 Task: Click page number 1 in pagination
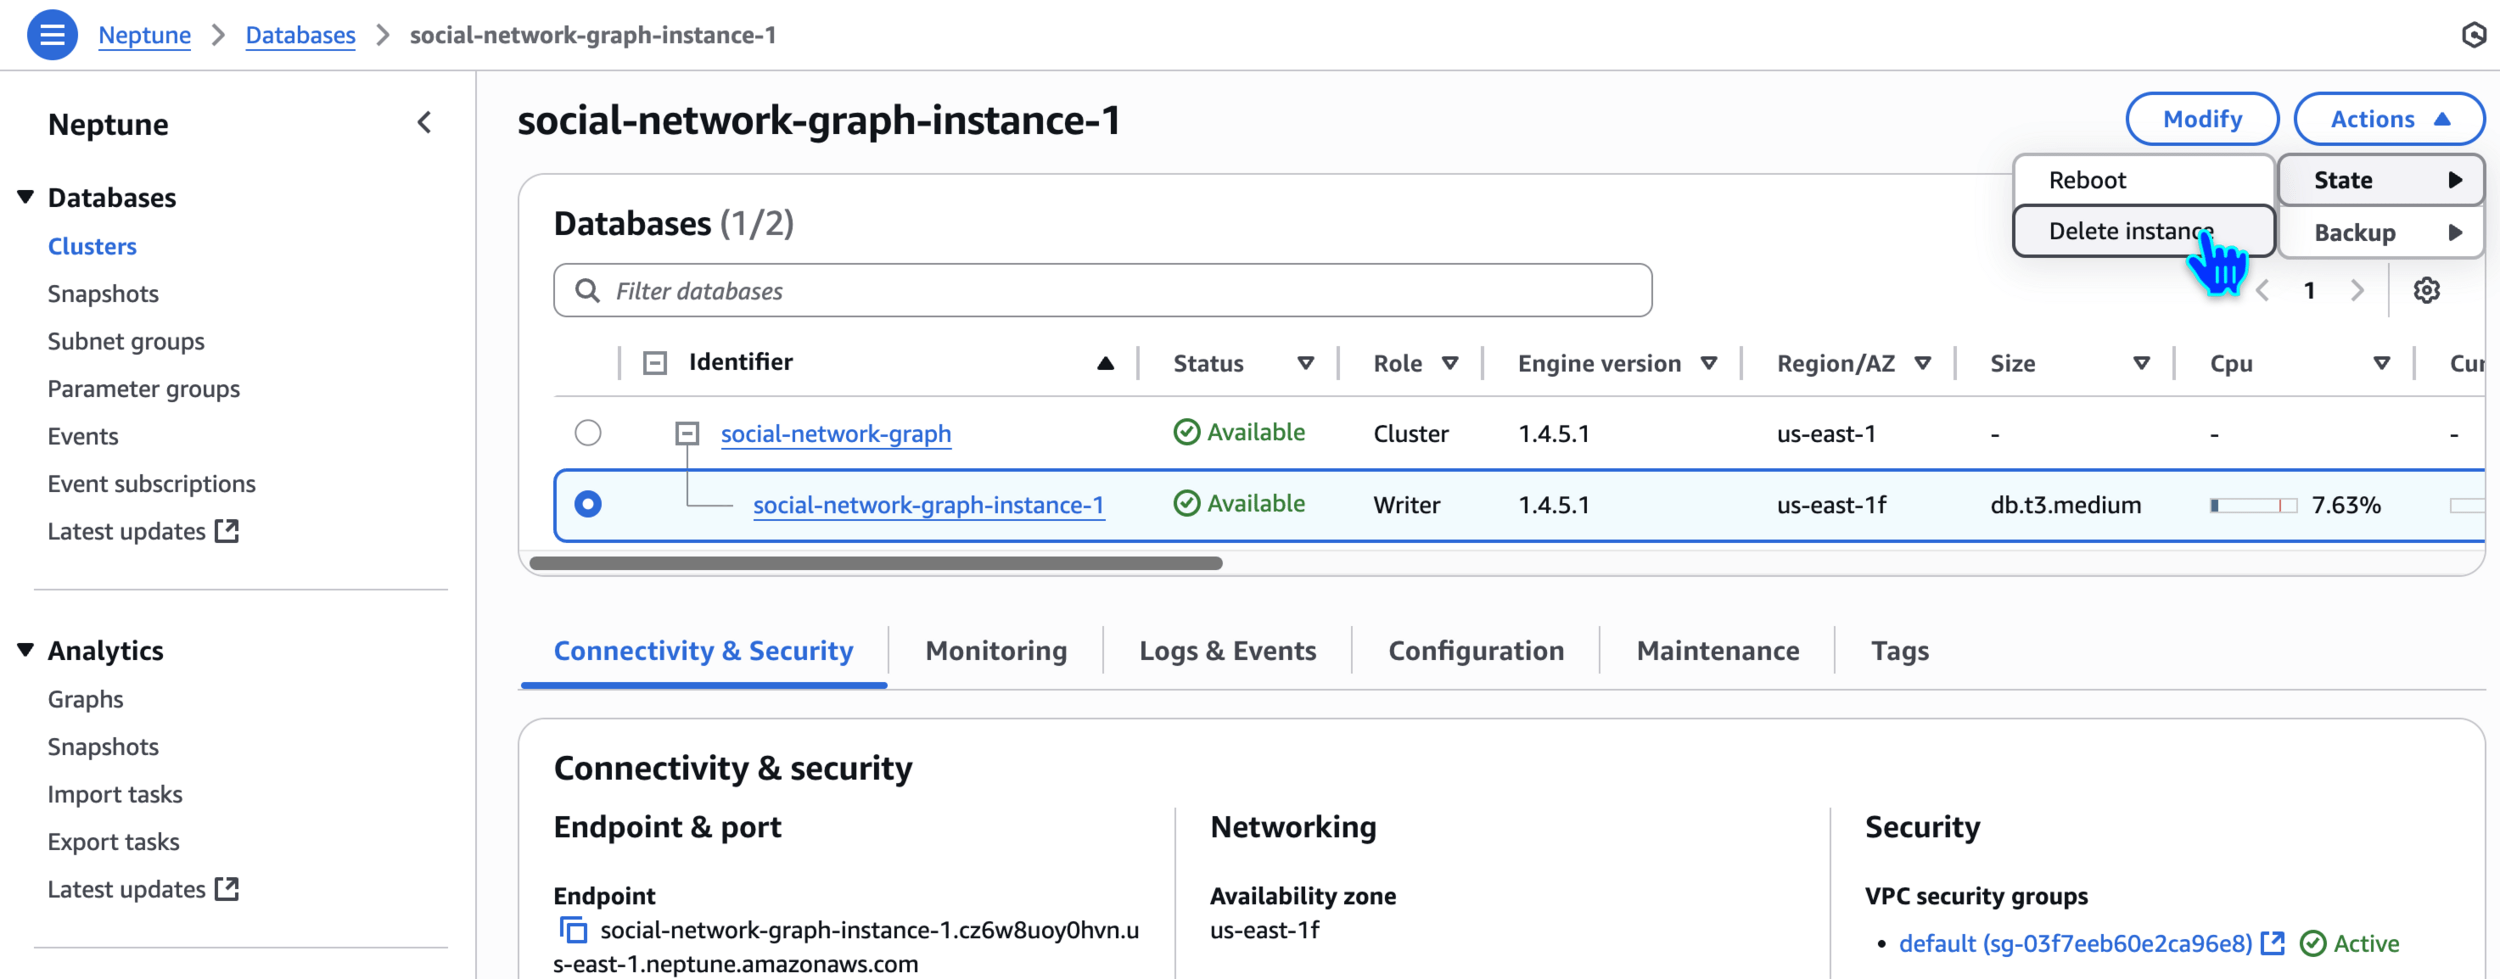coord(2309,290)
